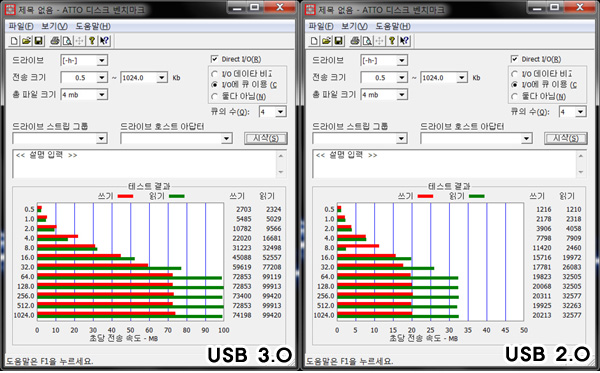Click 시작(S) button in left window
The height and width of the screenshot is (373, 600).
click(266, 138)
